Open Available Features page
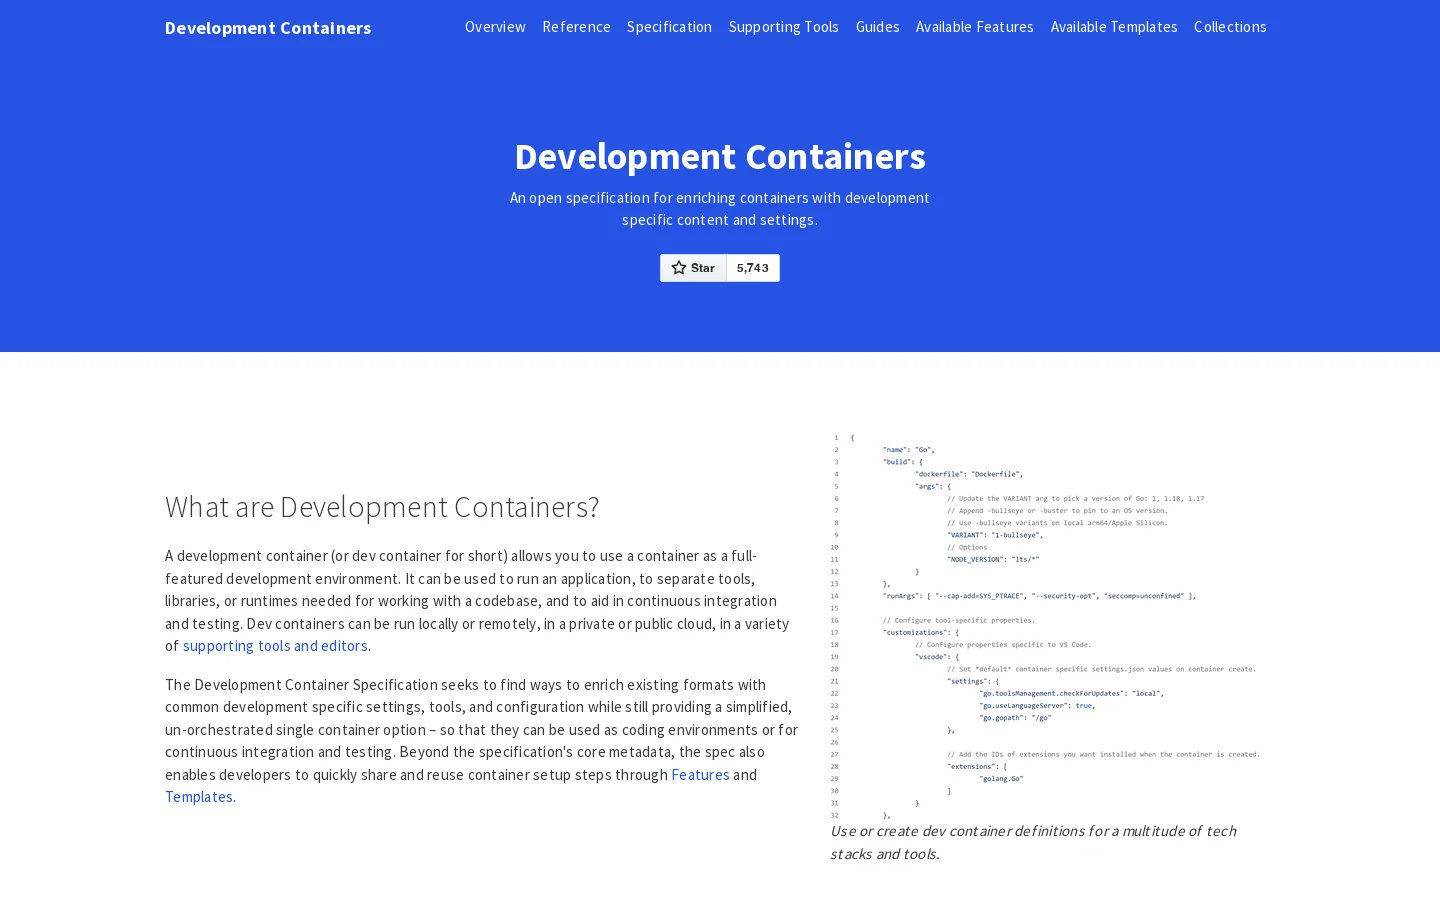Image resolution: width=1440 pixels, height=900 pixels. pos(975,27)
